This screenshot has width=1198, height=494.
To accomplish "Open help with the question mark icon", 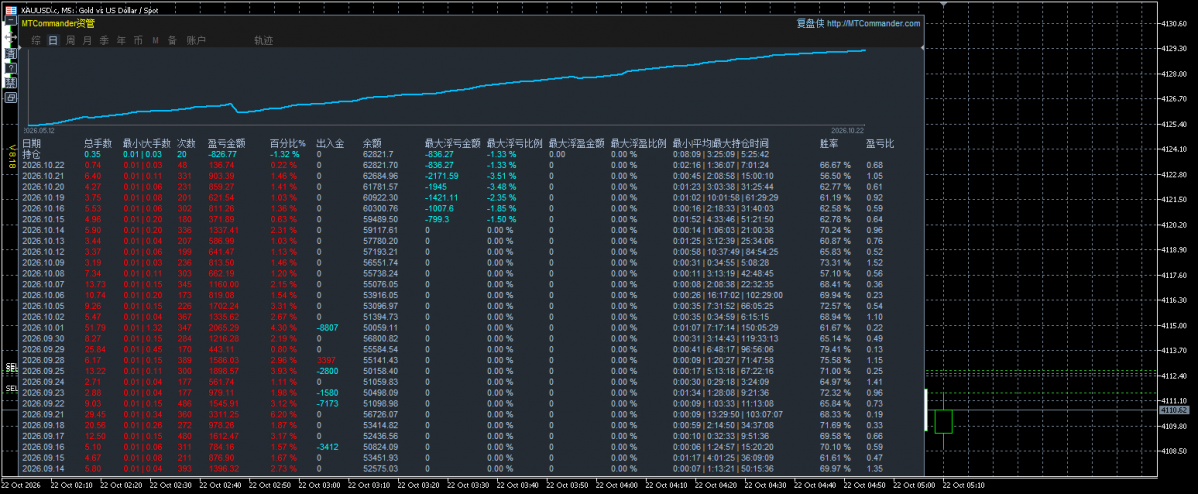I will point(11,68).
